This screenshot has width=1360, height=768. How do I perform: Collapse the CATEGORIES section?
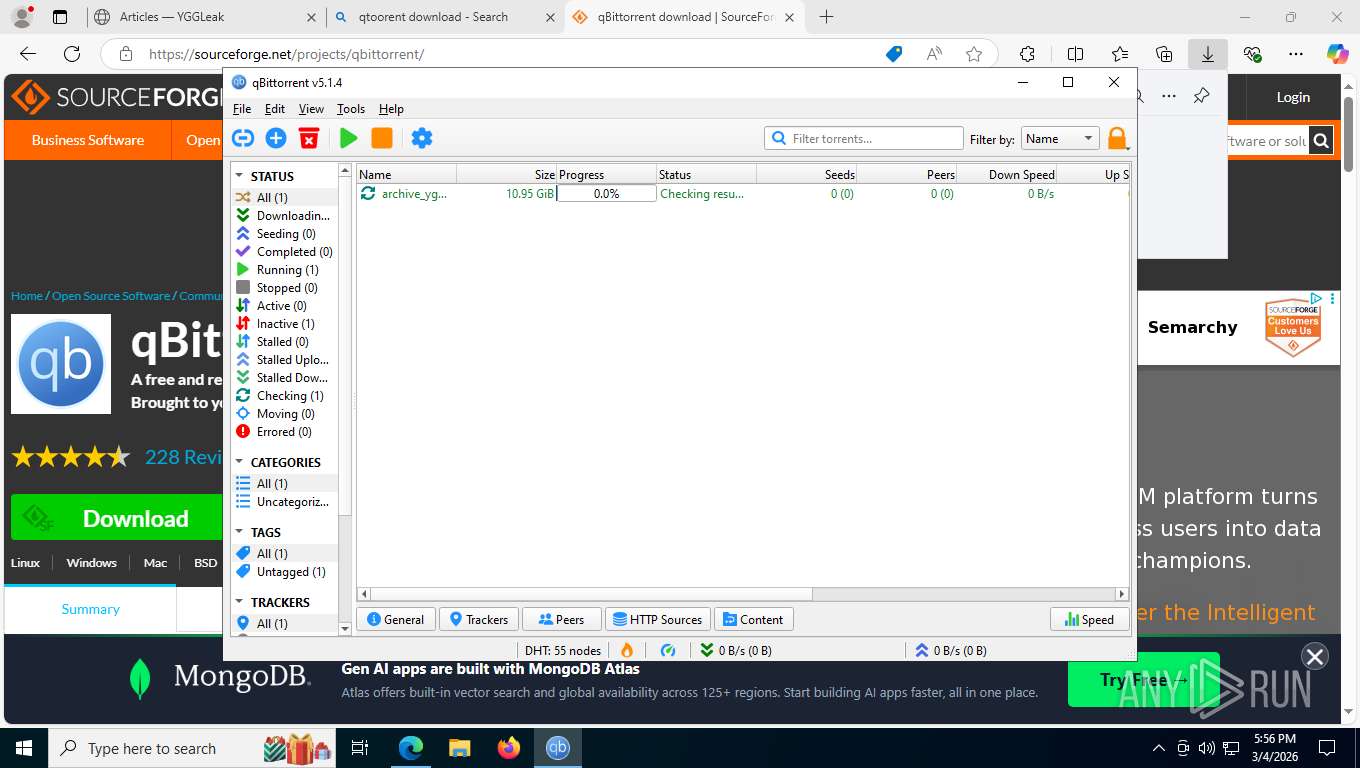(x=240, y=462)
